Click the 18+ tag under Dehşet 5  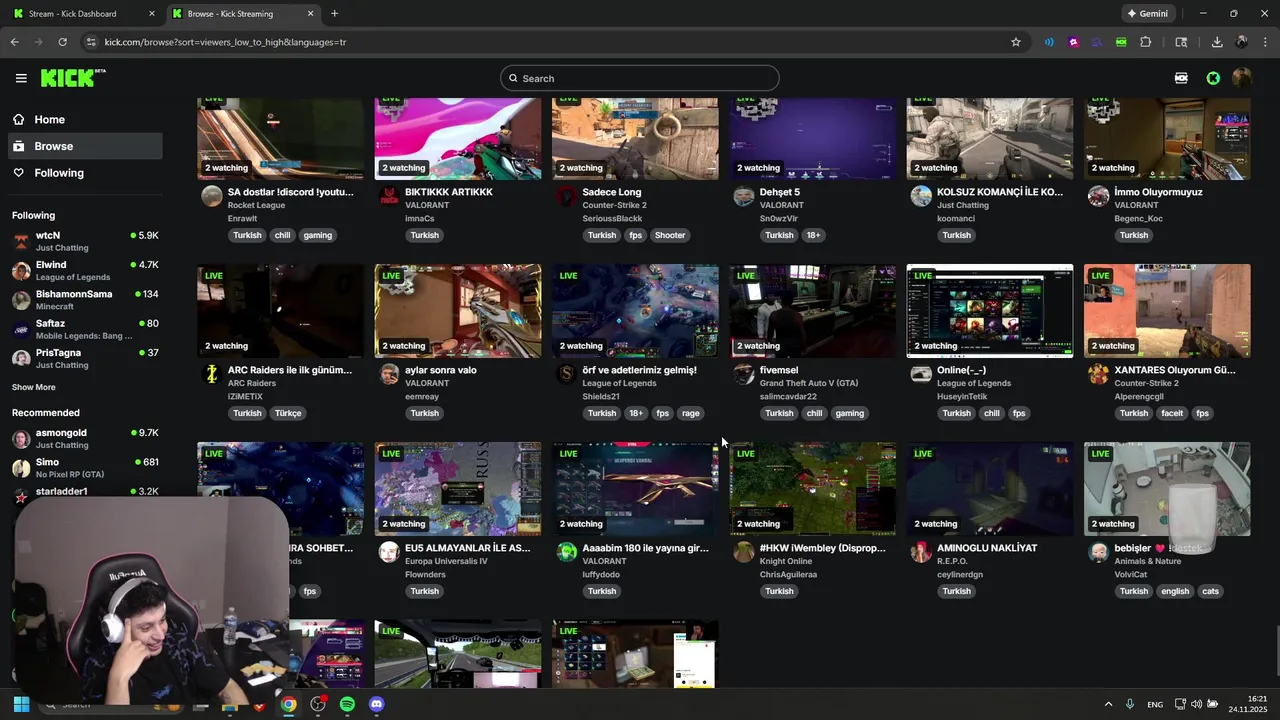(814, 235)
